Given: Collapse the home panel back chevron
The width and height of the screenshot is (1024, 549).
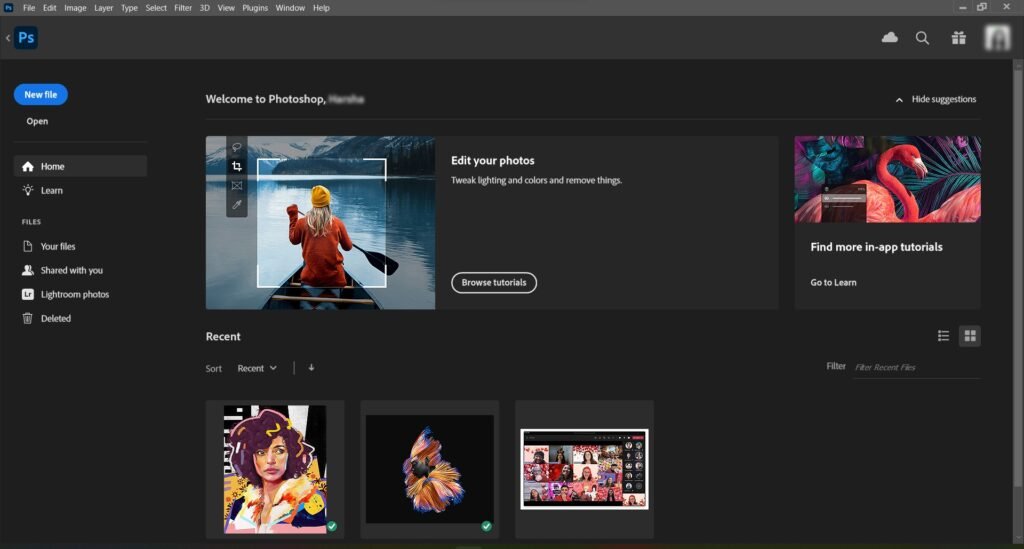Looking at the screenshot, I should [x=7, y=38].
